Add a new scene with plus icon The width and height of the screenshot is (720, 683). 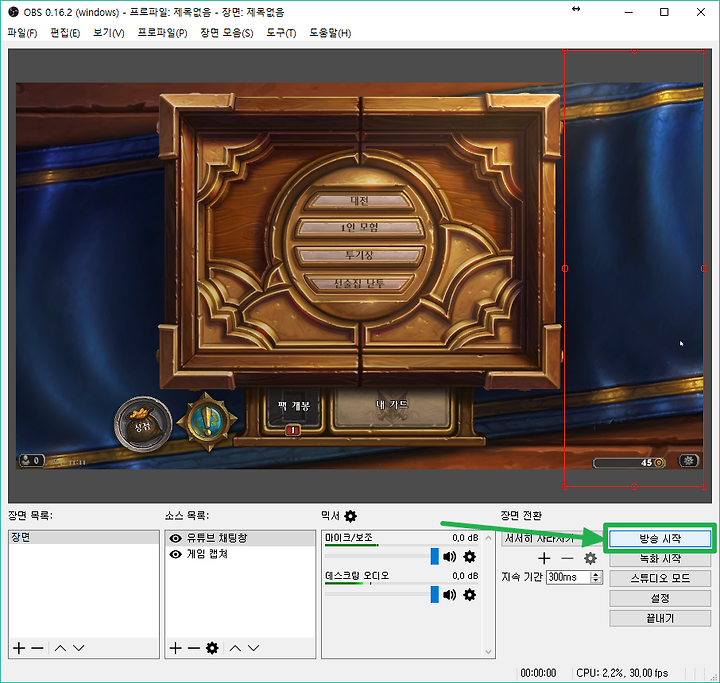tap(19, 648)
